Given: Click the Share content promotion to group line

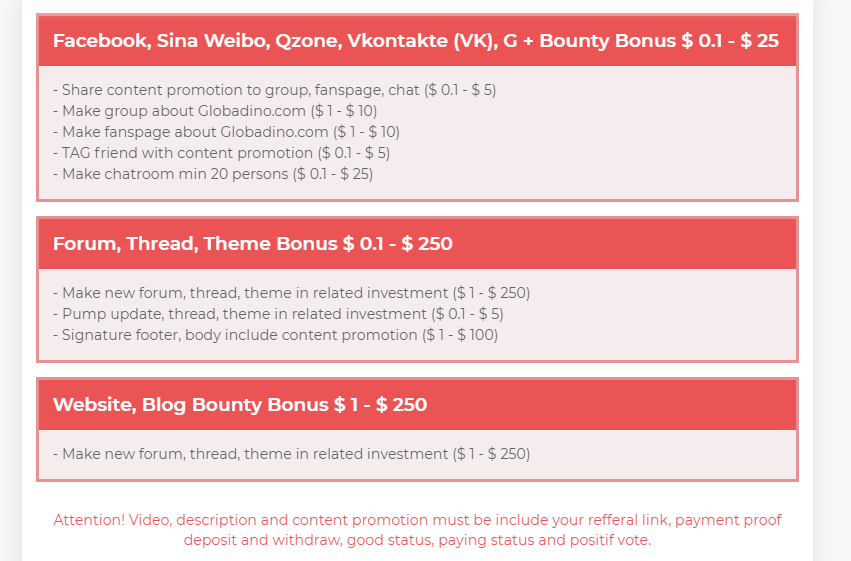Looking at the screenshot, I should point(275,90).
